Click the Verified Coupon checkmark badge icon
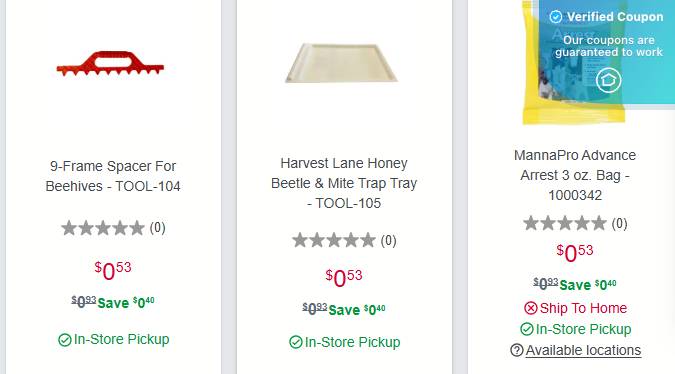 [556, 17]
